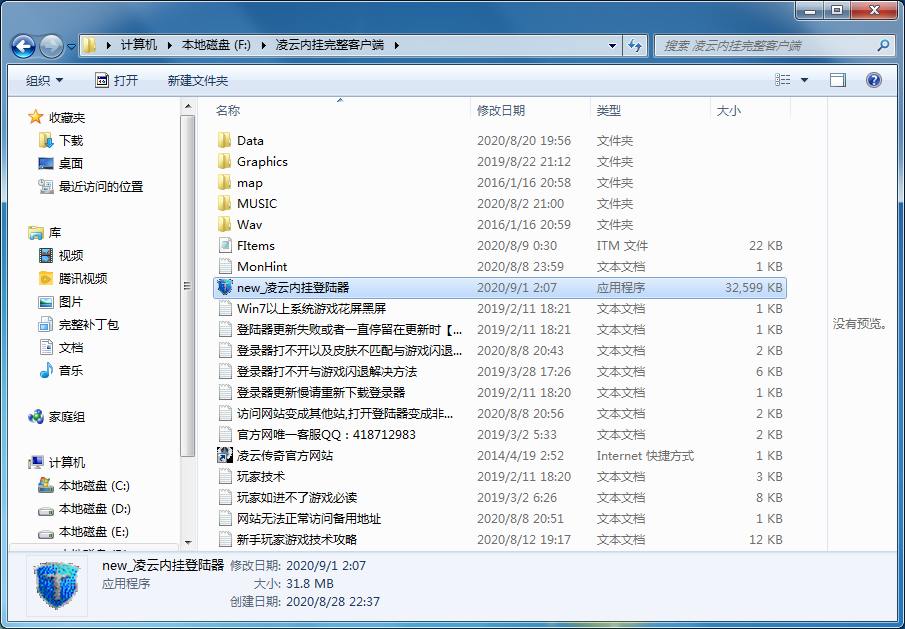Image resolution: width=905 pixels, height=629 pixels.
Task: Select the MonHint text file icon
Action: 225,266
